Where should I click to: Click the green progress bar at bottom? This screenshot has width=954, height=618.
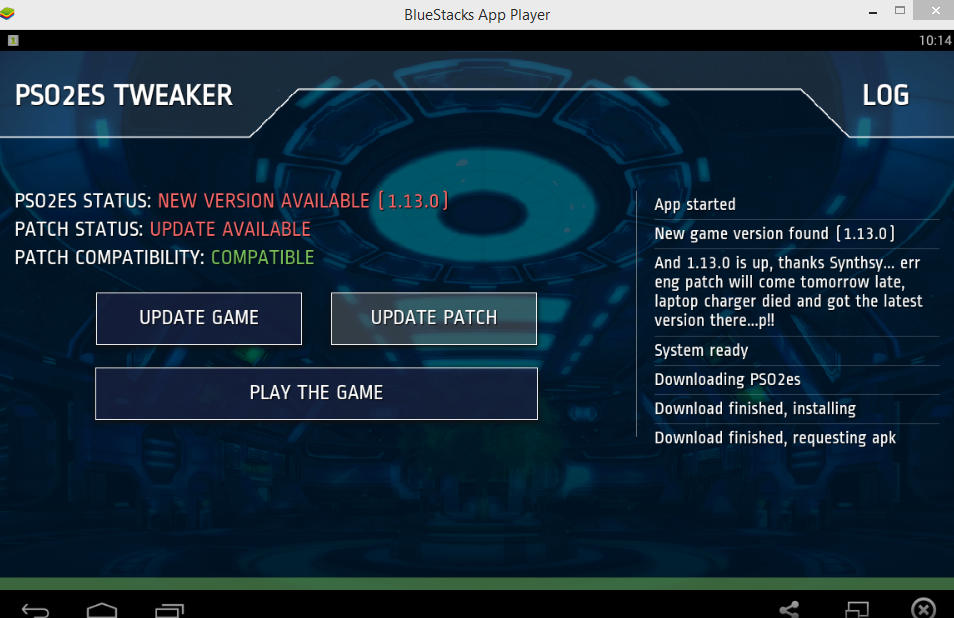(x=477, y=583)
